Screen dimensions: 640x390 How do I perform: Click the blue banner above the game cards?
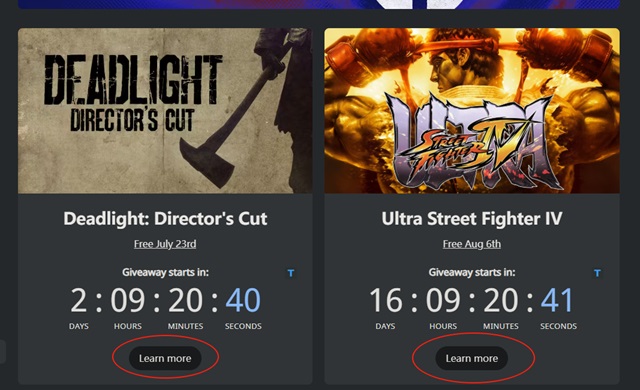click(319, 4)
